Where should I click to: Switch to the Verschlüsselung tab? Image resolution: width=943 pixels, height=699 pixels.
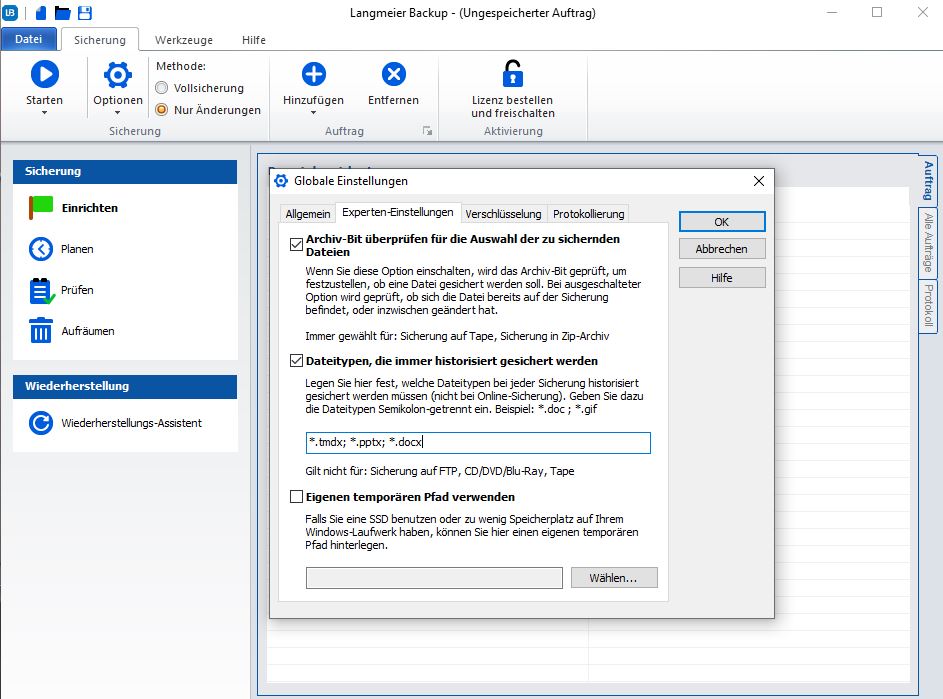503,214
